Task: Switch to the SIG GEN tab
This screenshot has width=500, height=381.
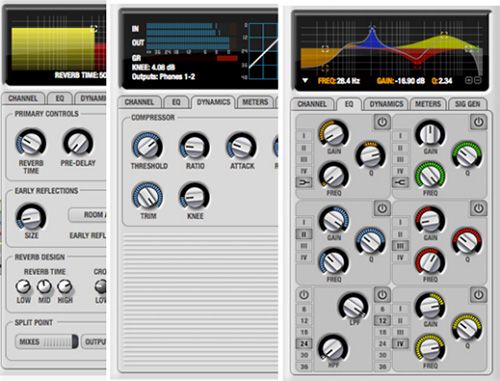Action: (467, 104)
